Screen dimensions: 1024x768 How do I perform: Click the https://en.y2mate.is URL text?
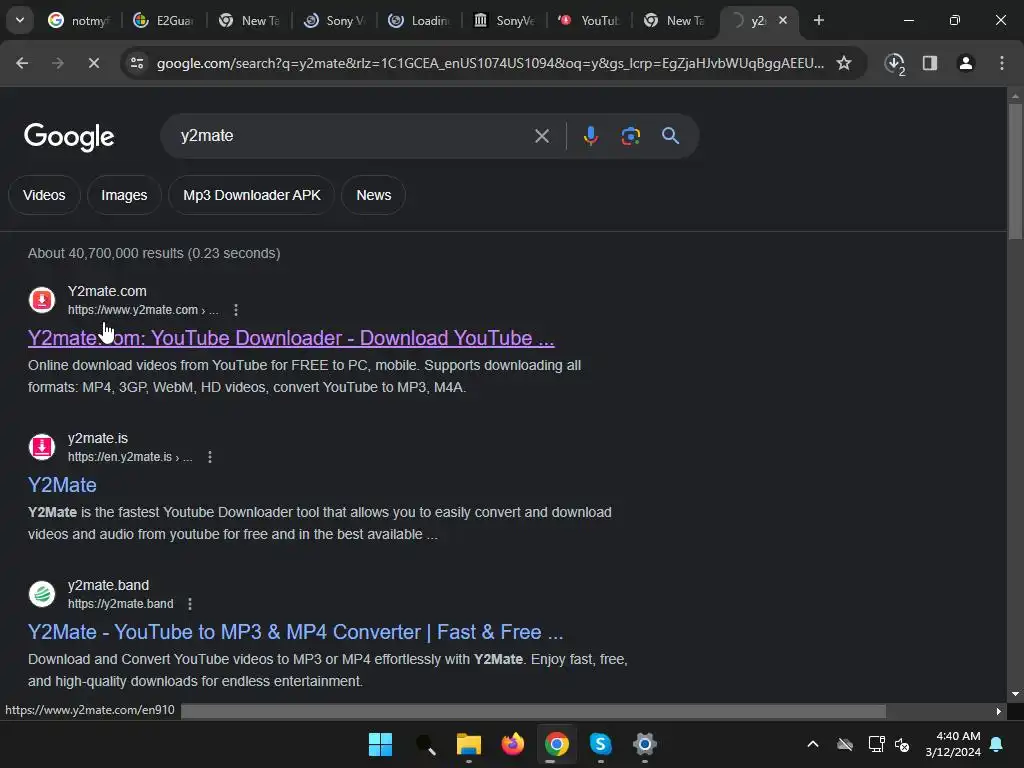[120, 457]
